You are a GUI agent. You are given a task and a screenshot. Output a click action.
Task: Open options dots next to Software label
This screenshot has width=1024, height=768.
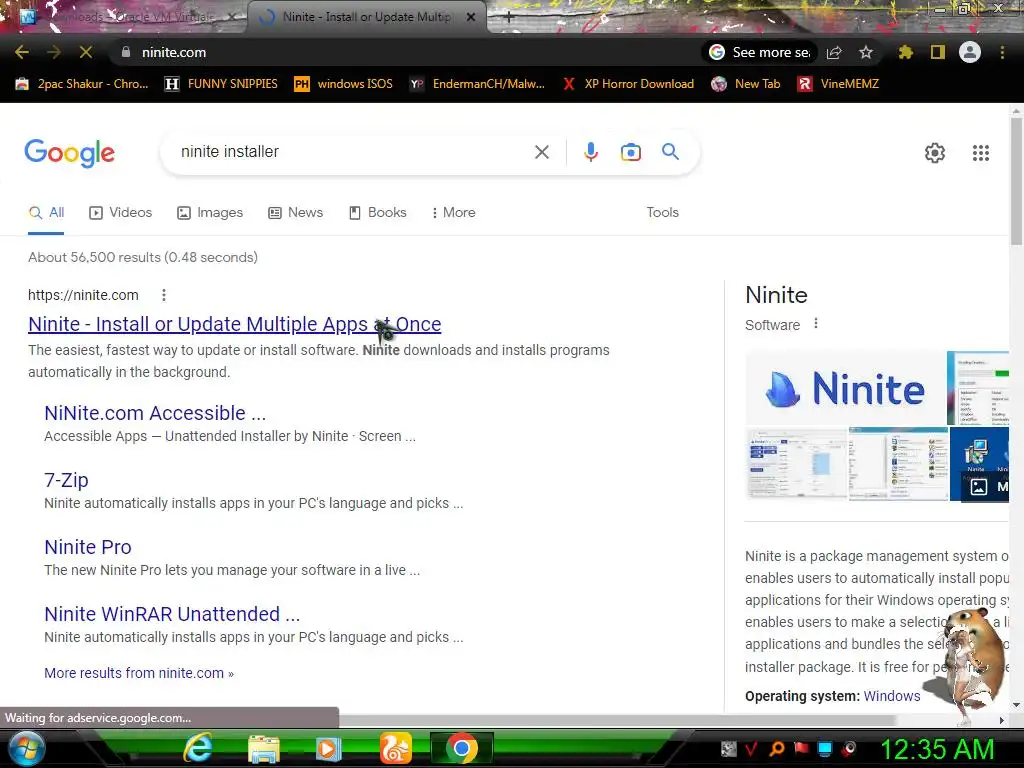pyautogui.click(x=816, y=323)
